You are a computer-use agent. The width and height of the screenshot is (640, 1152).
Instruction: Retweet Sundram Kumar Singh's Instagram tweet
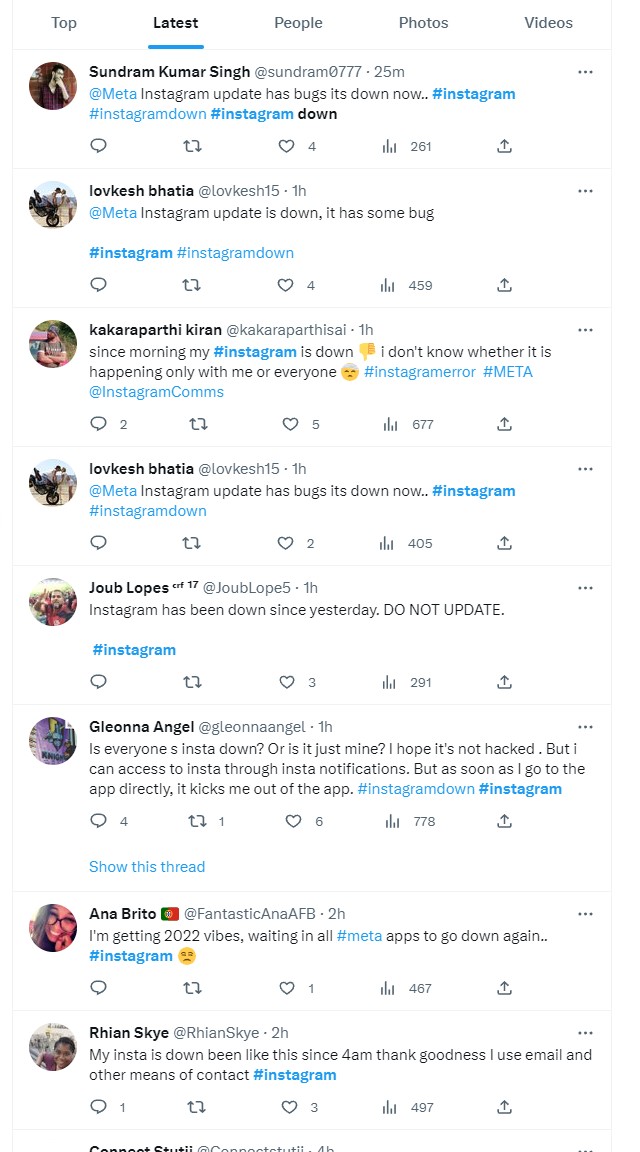tap(192, 146)
